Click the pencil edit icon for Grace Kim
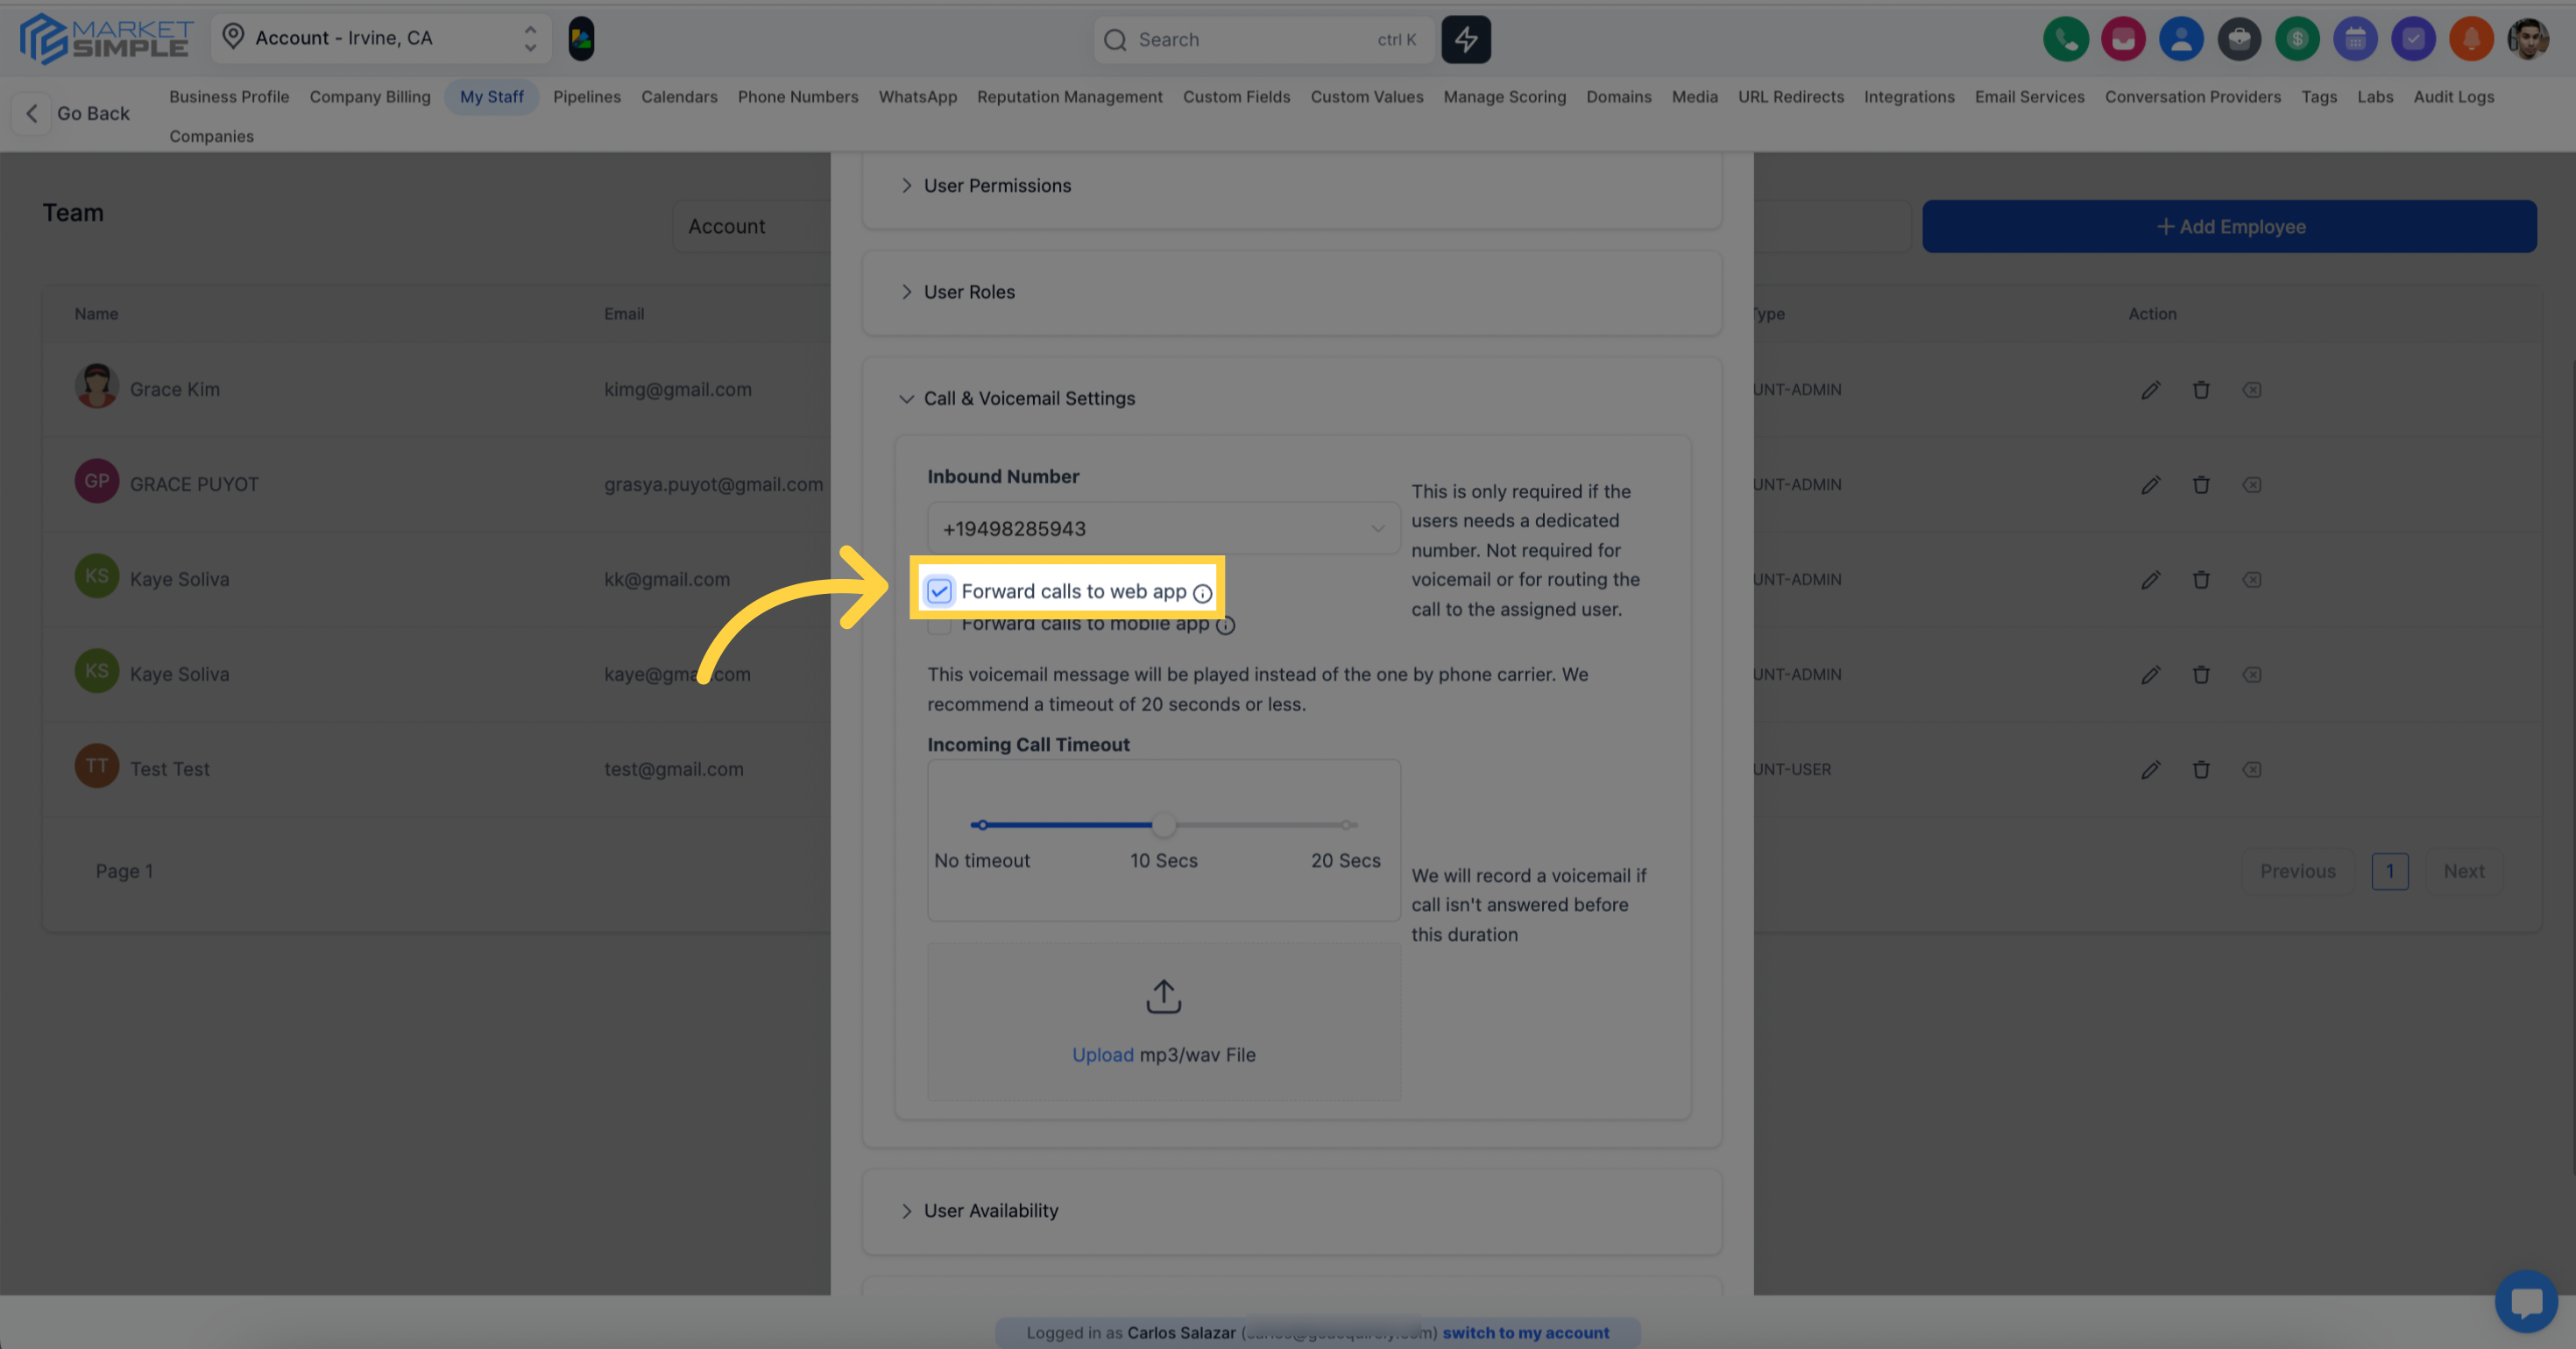Screen dimensions: 2576x1349 (2150, 390)
